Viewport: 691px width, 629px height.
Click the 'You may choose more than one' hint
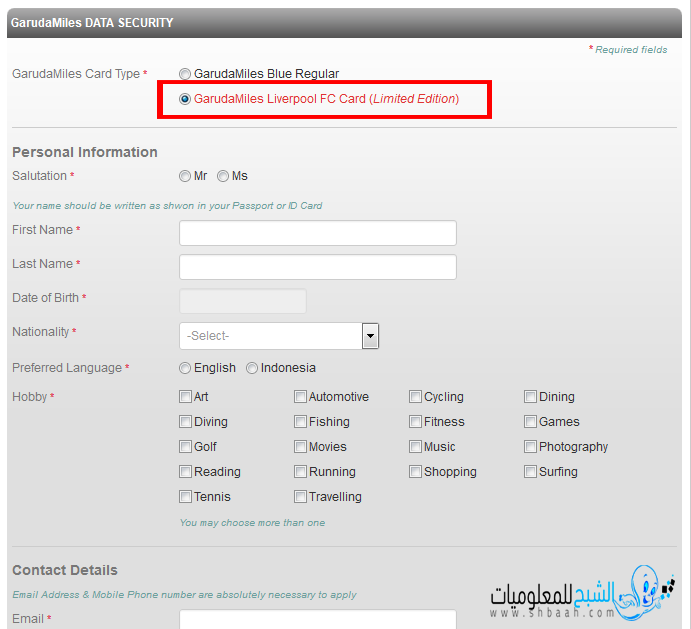click(252, 523)
